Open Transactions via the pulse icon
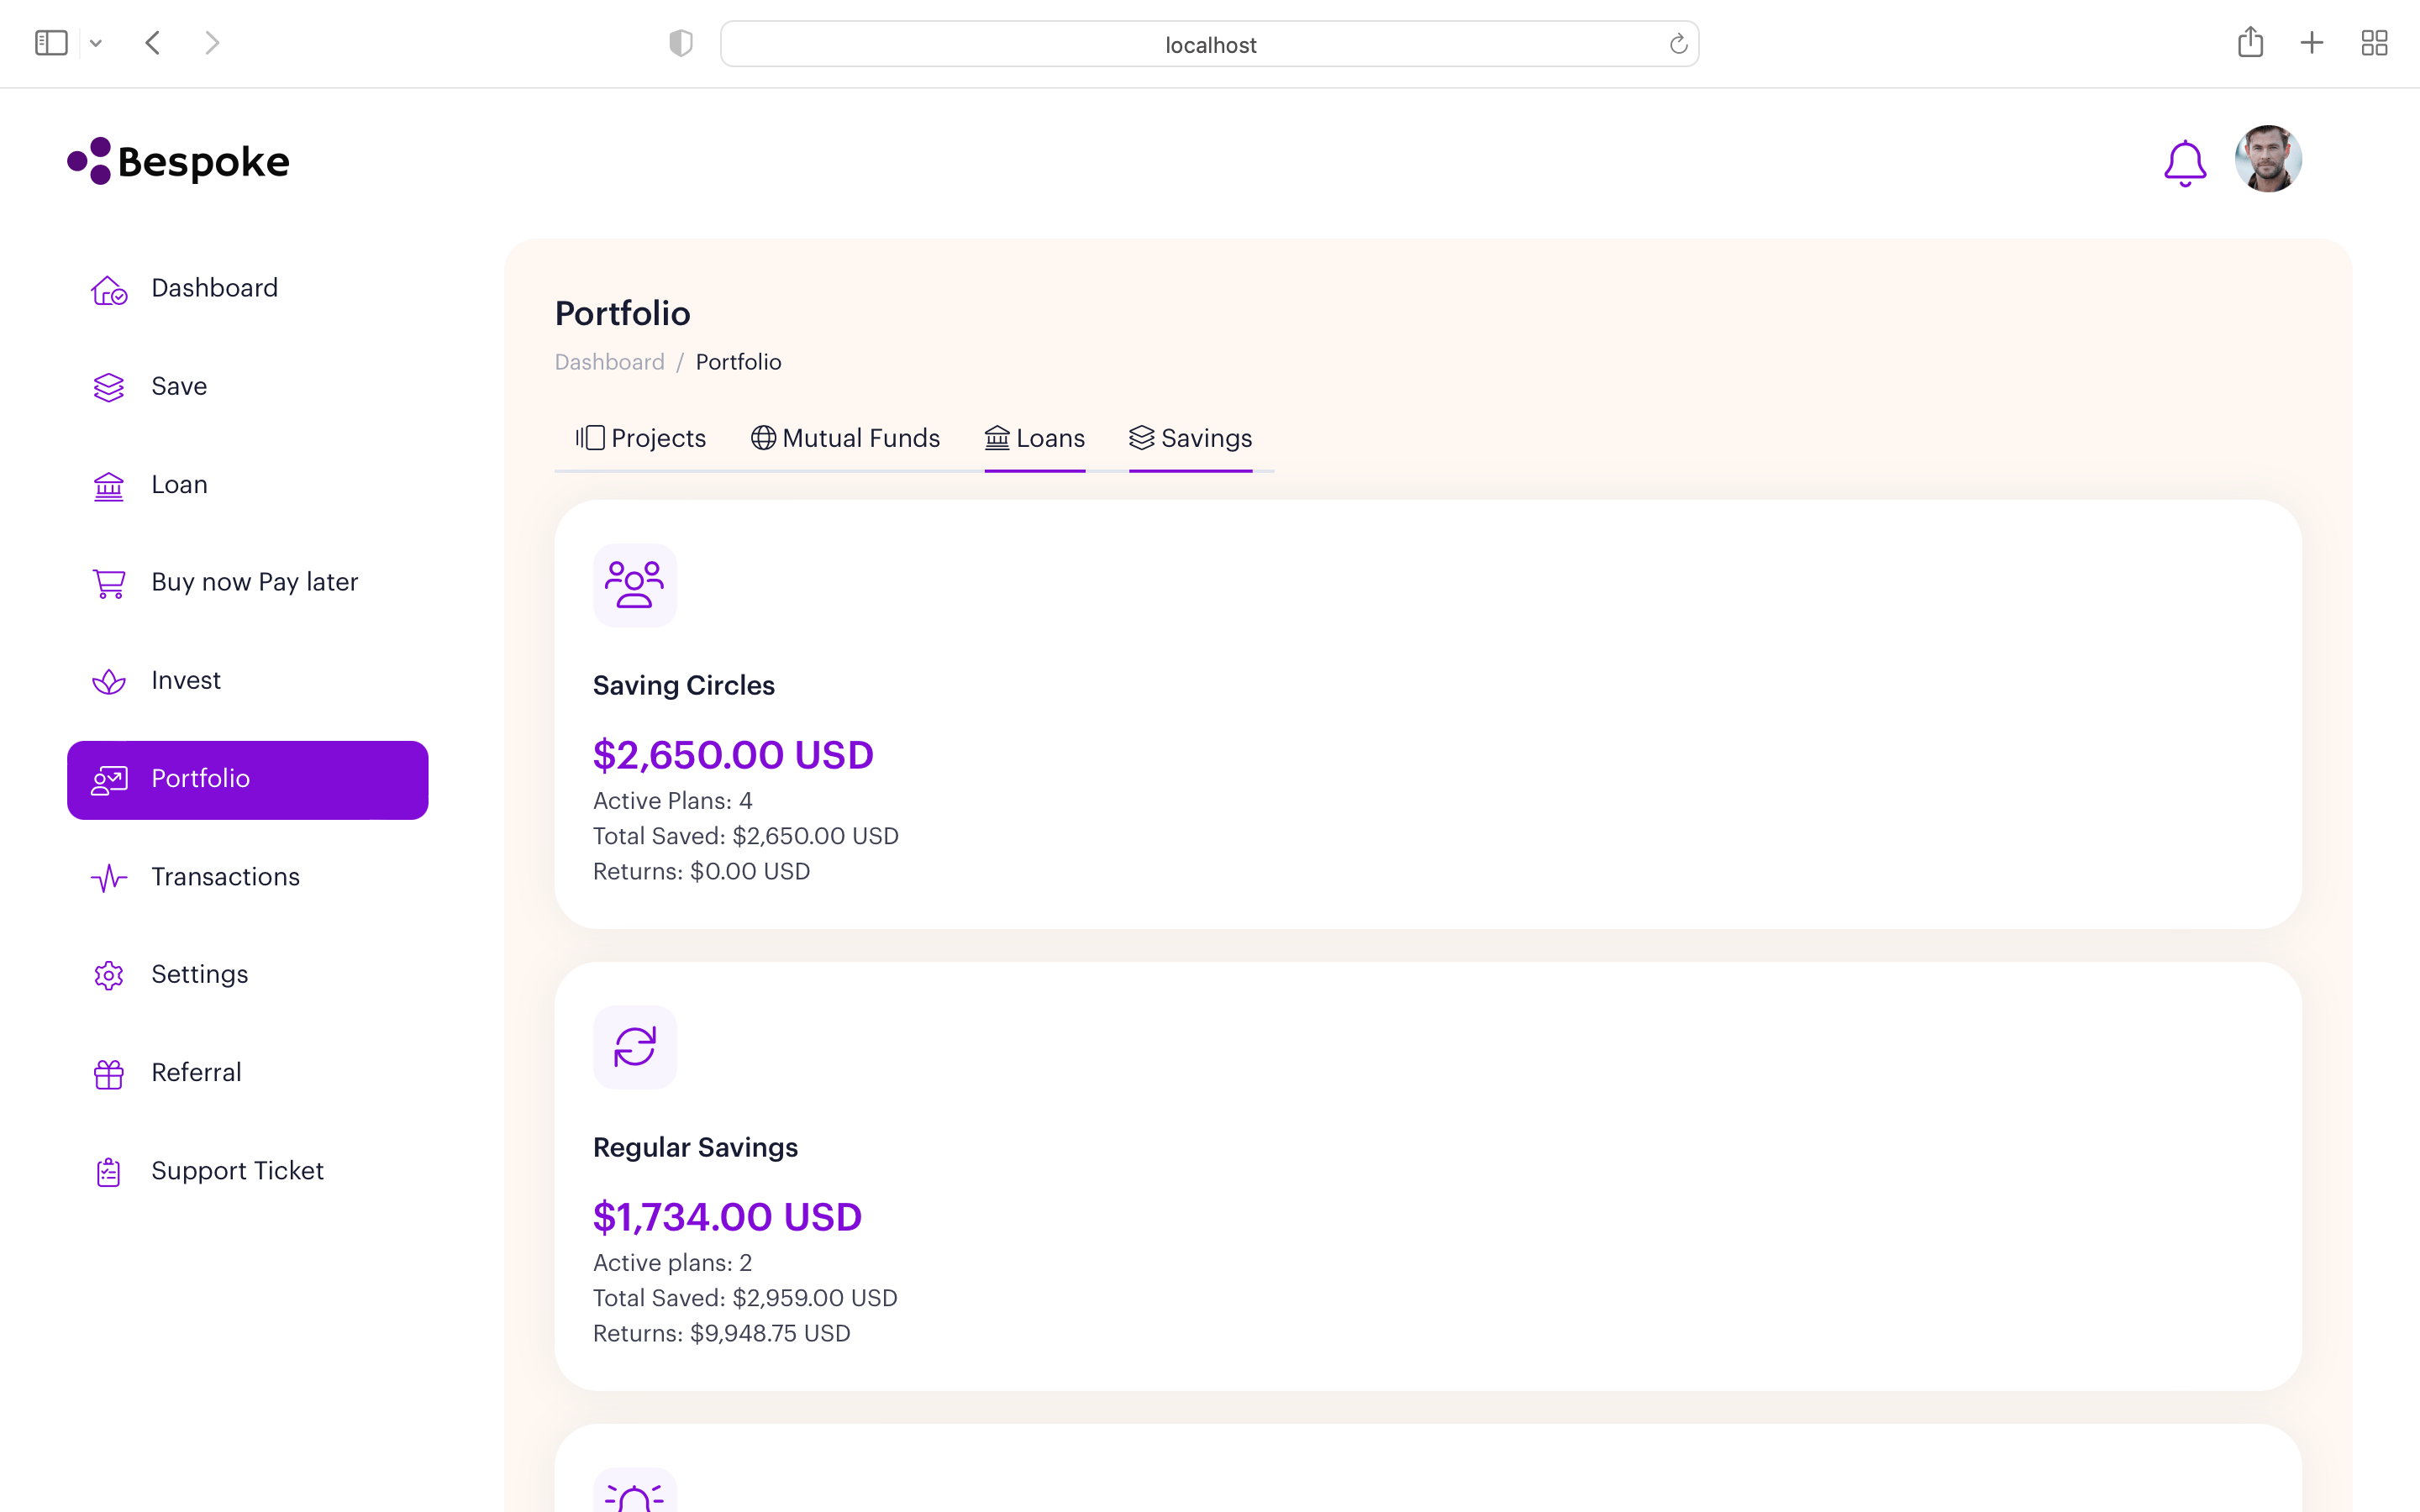Viewport: 2420px width, 1512px height. pos(108,878)
